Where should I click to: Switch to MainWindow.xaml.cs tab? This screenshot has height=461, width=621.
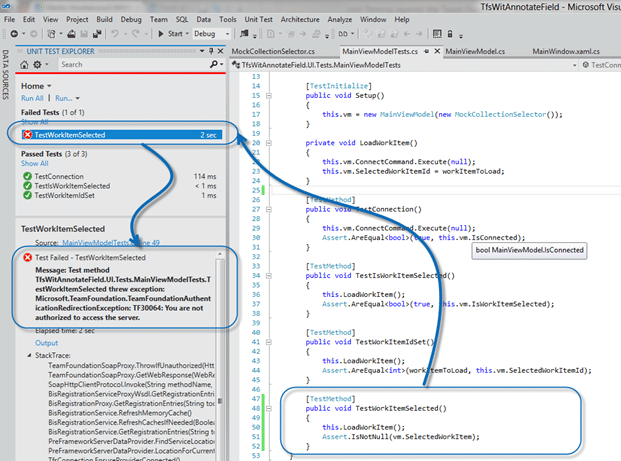coord(566,51)
